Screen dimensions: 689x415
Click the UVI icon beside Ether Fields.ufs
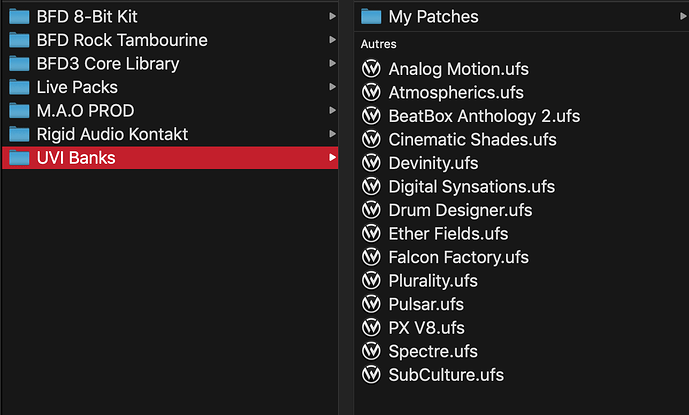[372, 234]
